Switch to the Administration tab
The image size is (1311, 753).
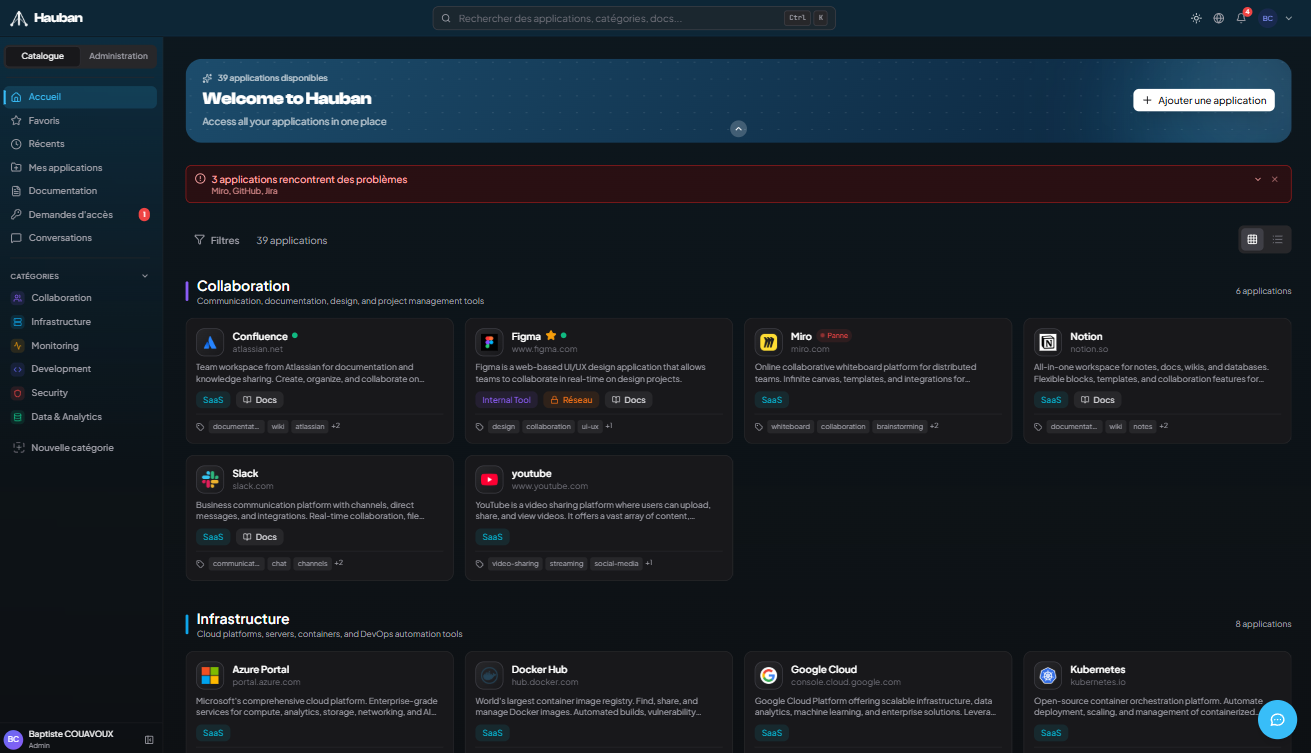[118, 56]
